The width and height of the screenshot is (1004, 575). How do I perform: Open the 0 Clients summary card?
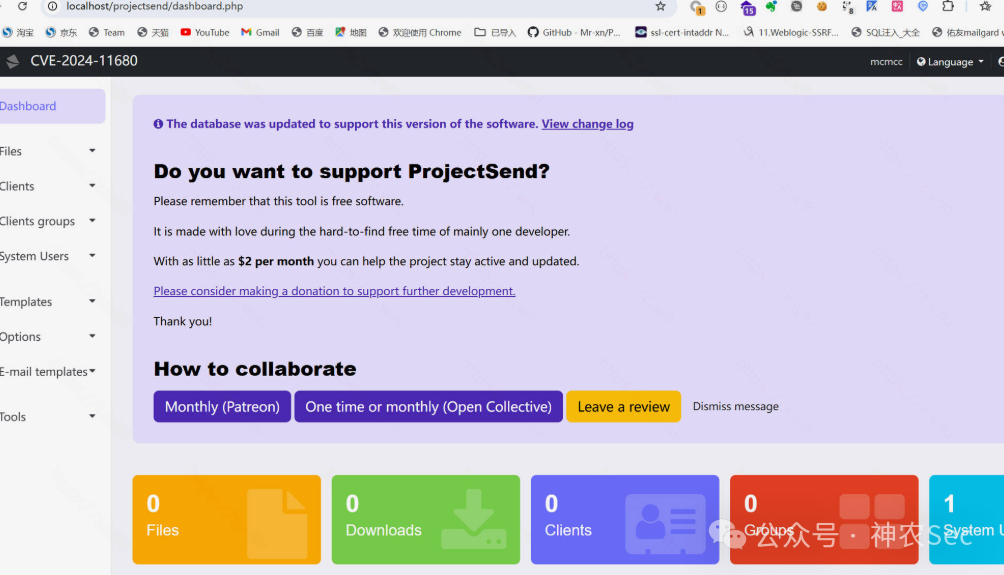(625, 519)
